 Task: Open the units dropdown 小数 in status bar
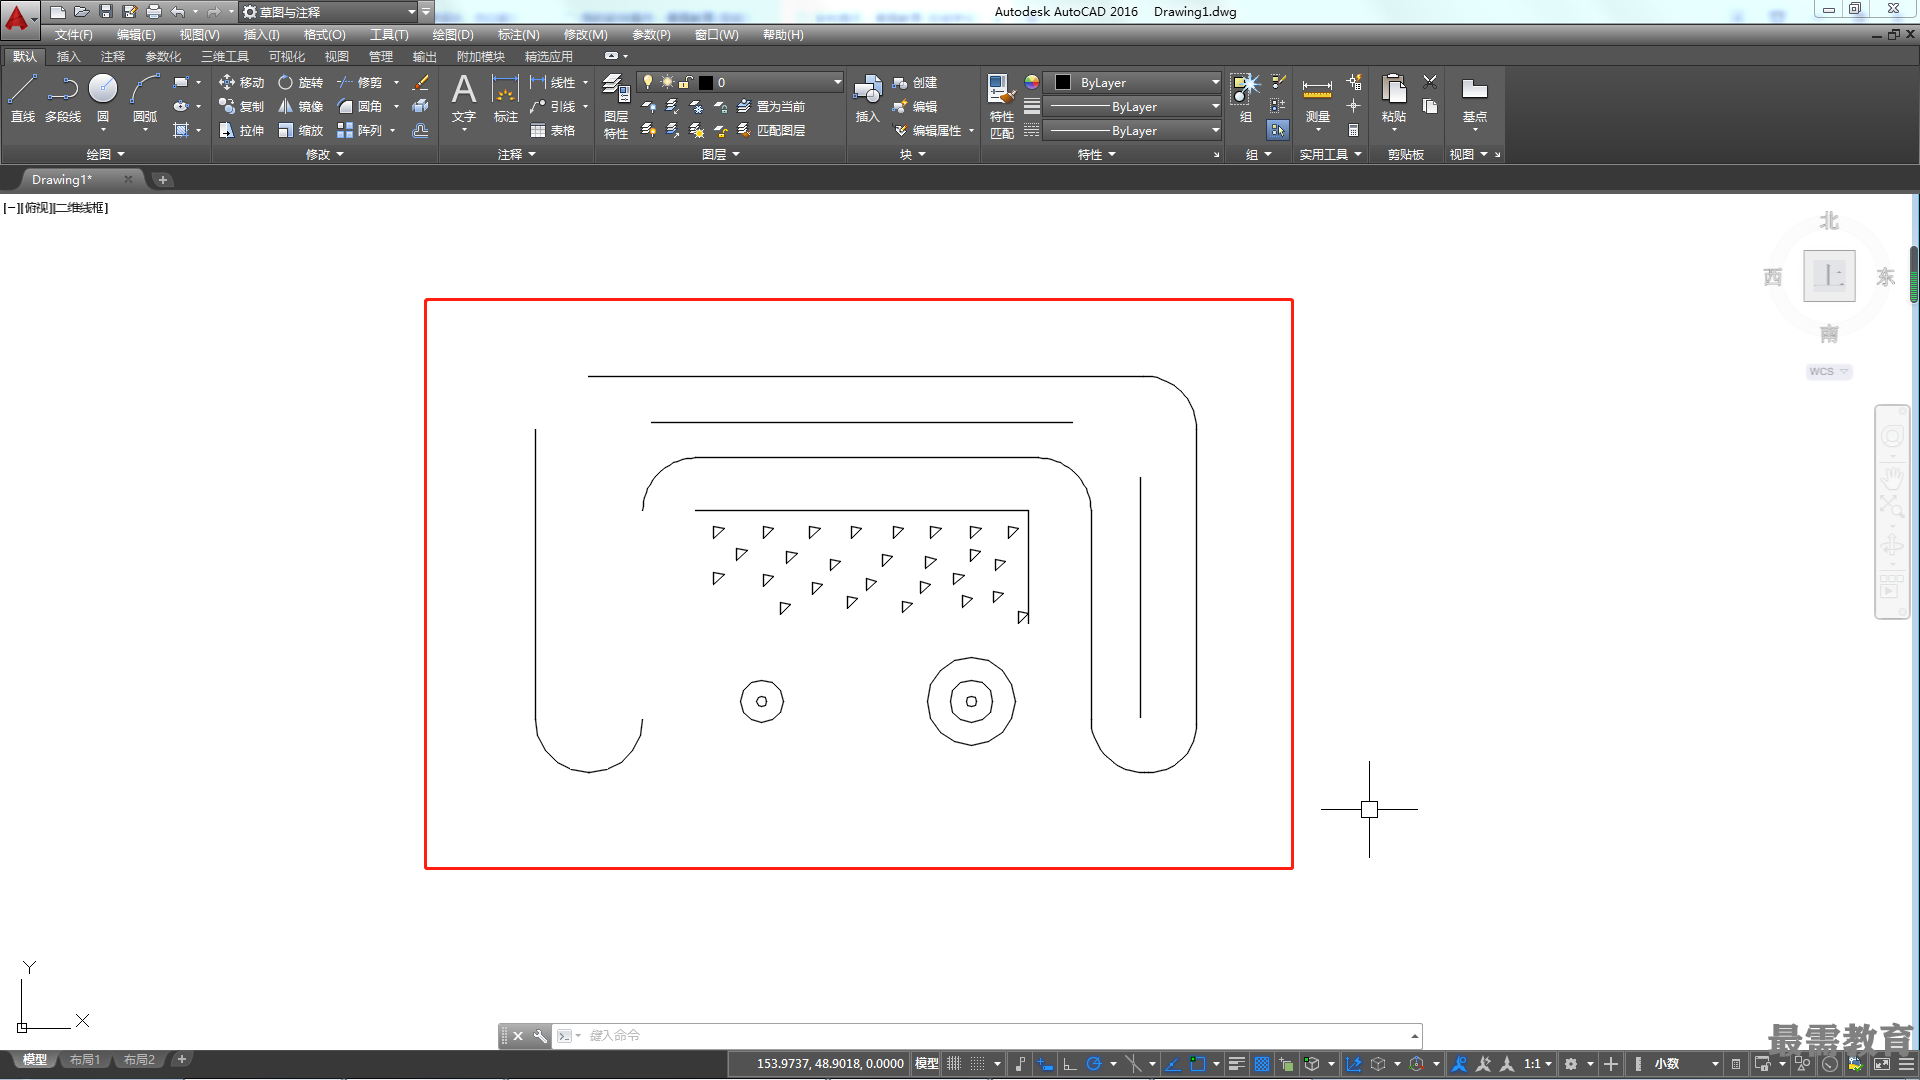tap(1685, 1063)
